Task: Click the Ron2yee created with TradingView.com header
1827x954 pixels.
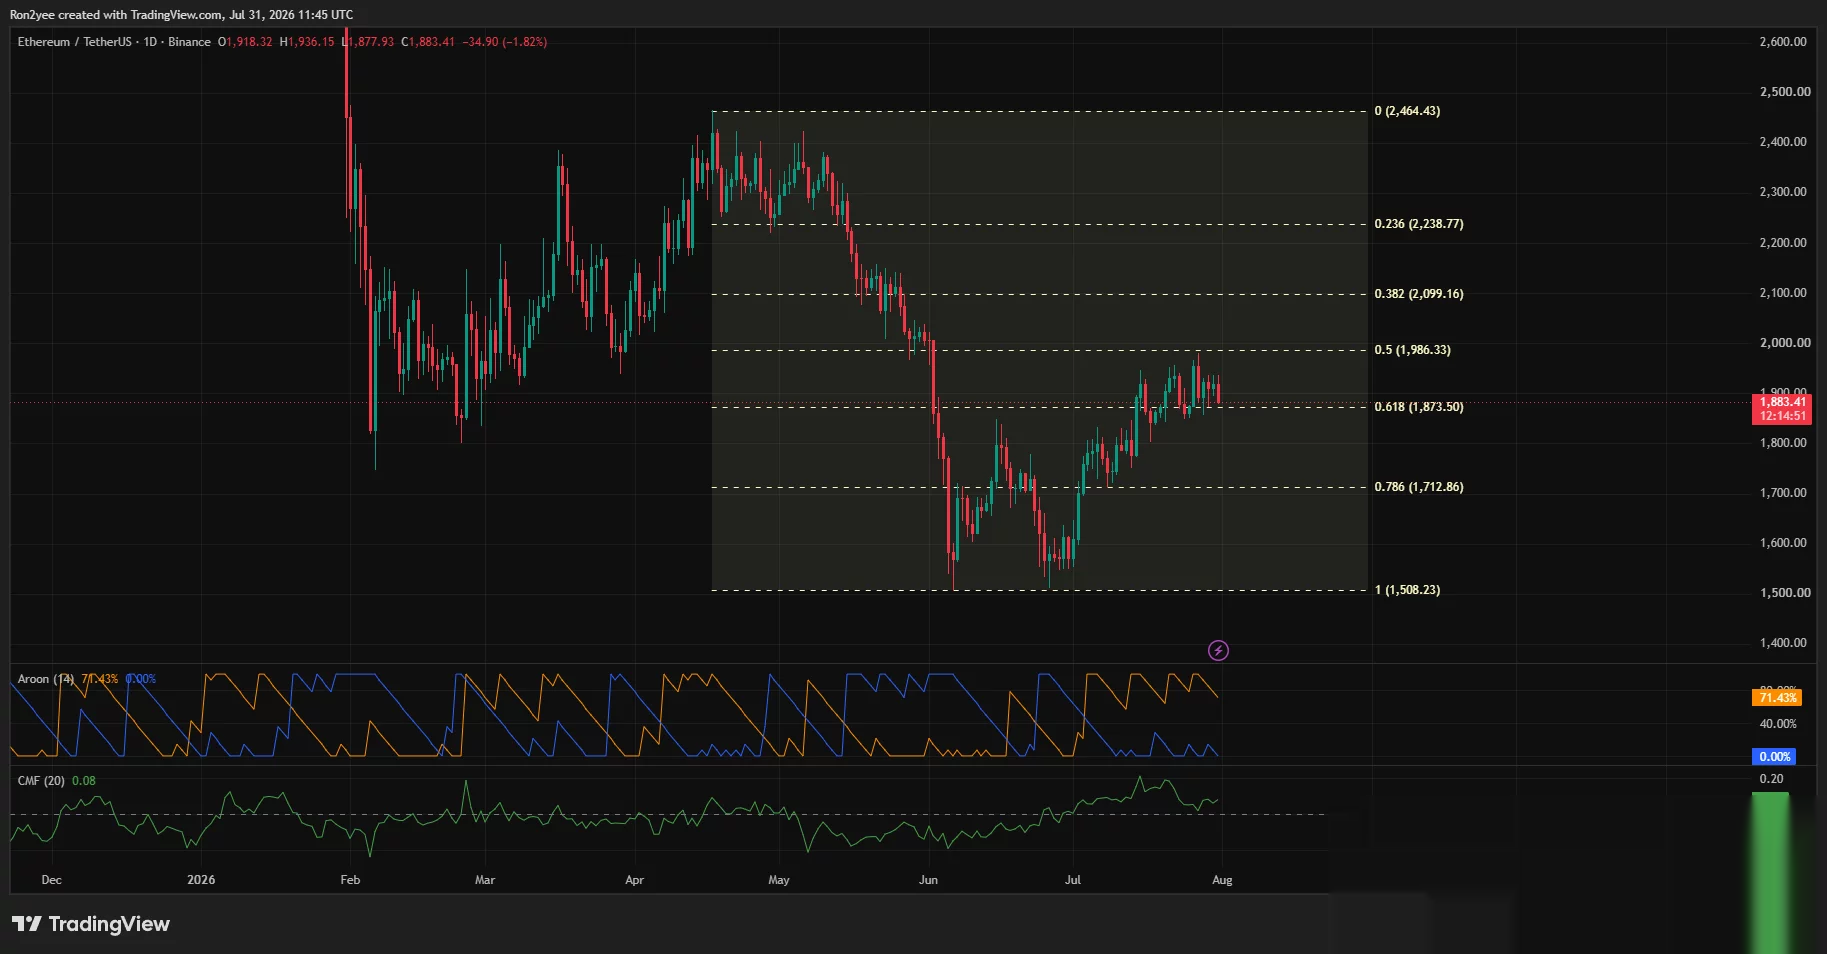Action: click(x=181, y=15)
